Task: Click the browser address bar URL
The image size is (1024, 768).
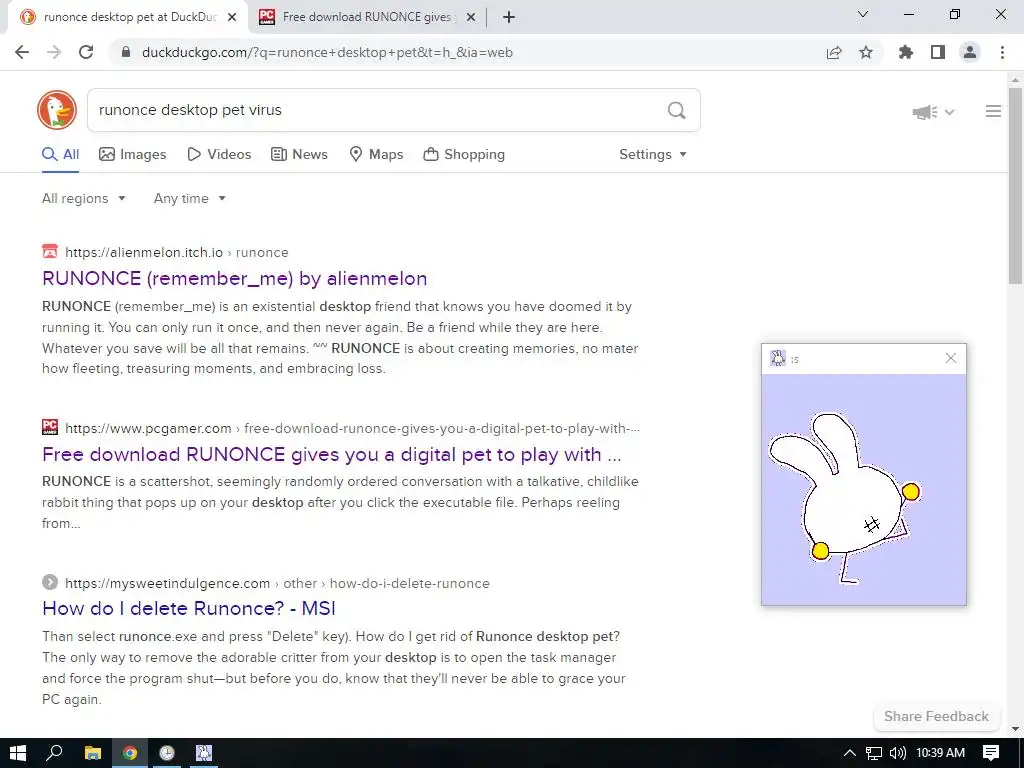Action: 327,52
